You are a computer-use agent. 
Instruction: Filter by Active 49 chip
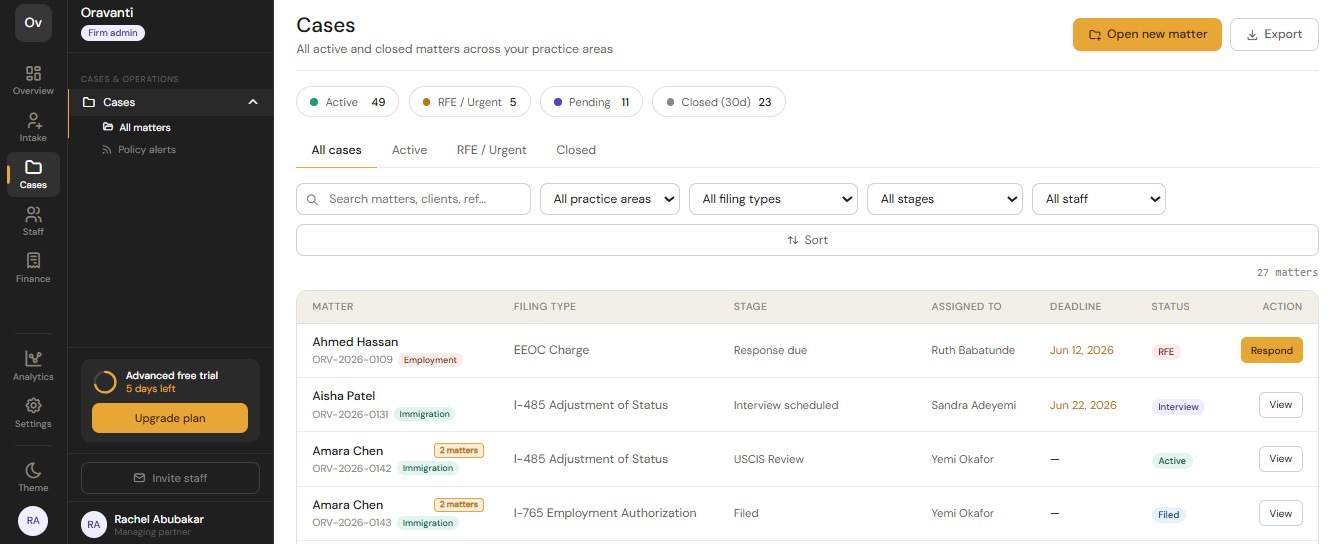[347, 102]
